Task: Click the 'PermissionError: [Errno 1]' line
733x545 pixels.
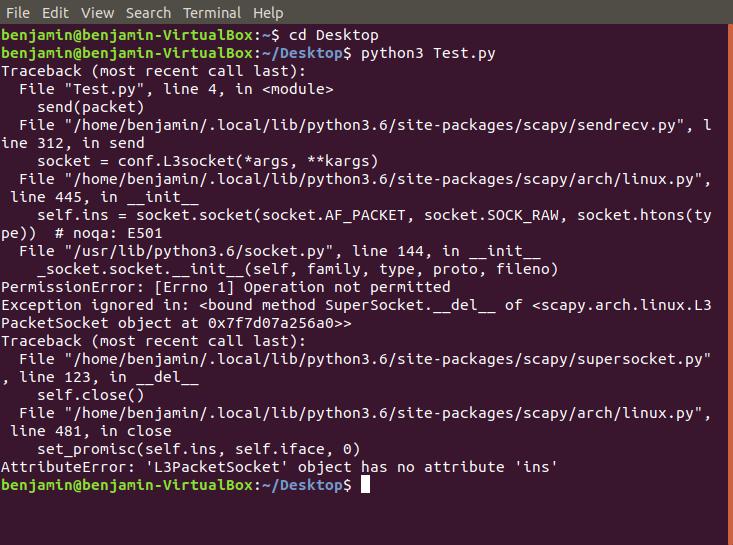Action: pos(226,287)
